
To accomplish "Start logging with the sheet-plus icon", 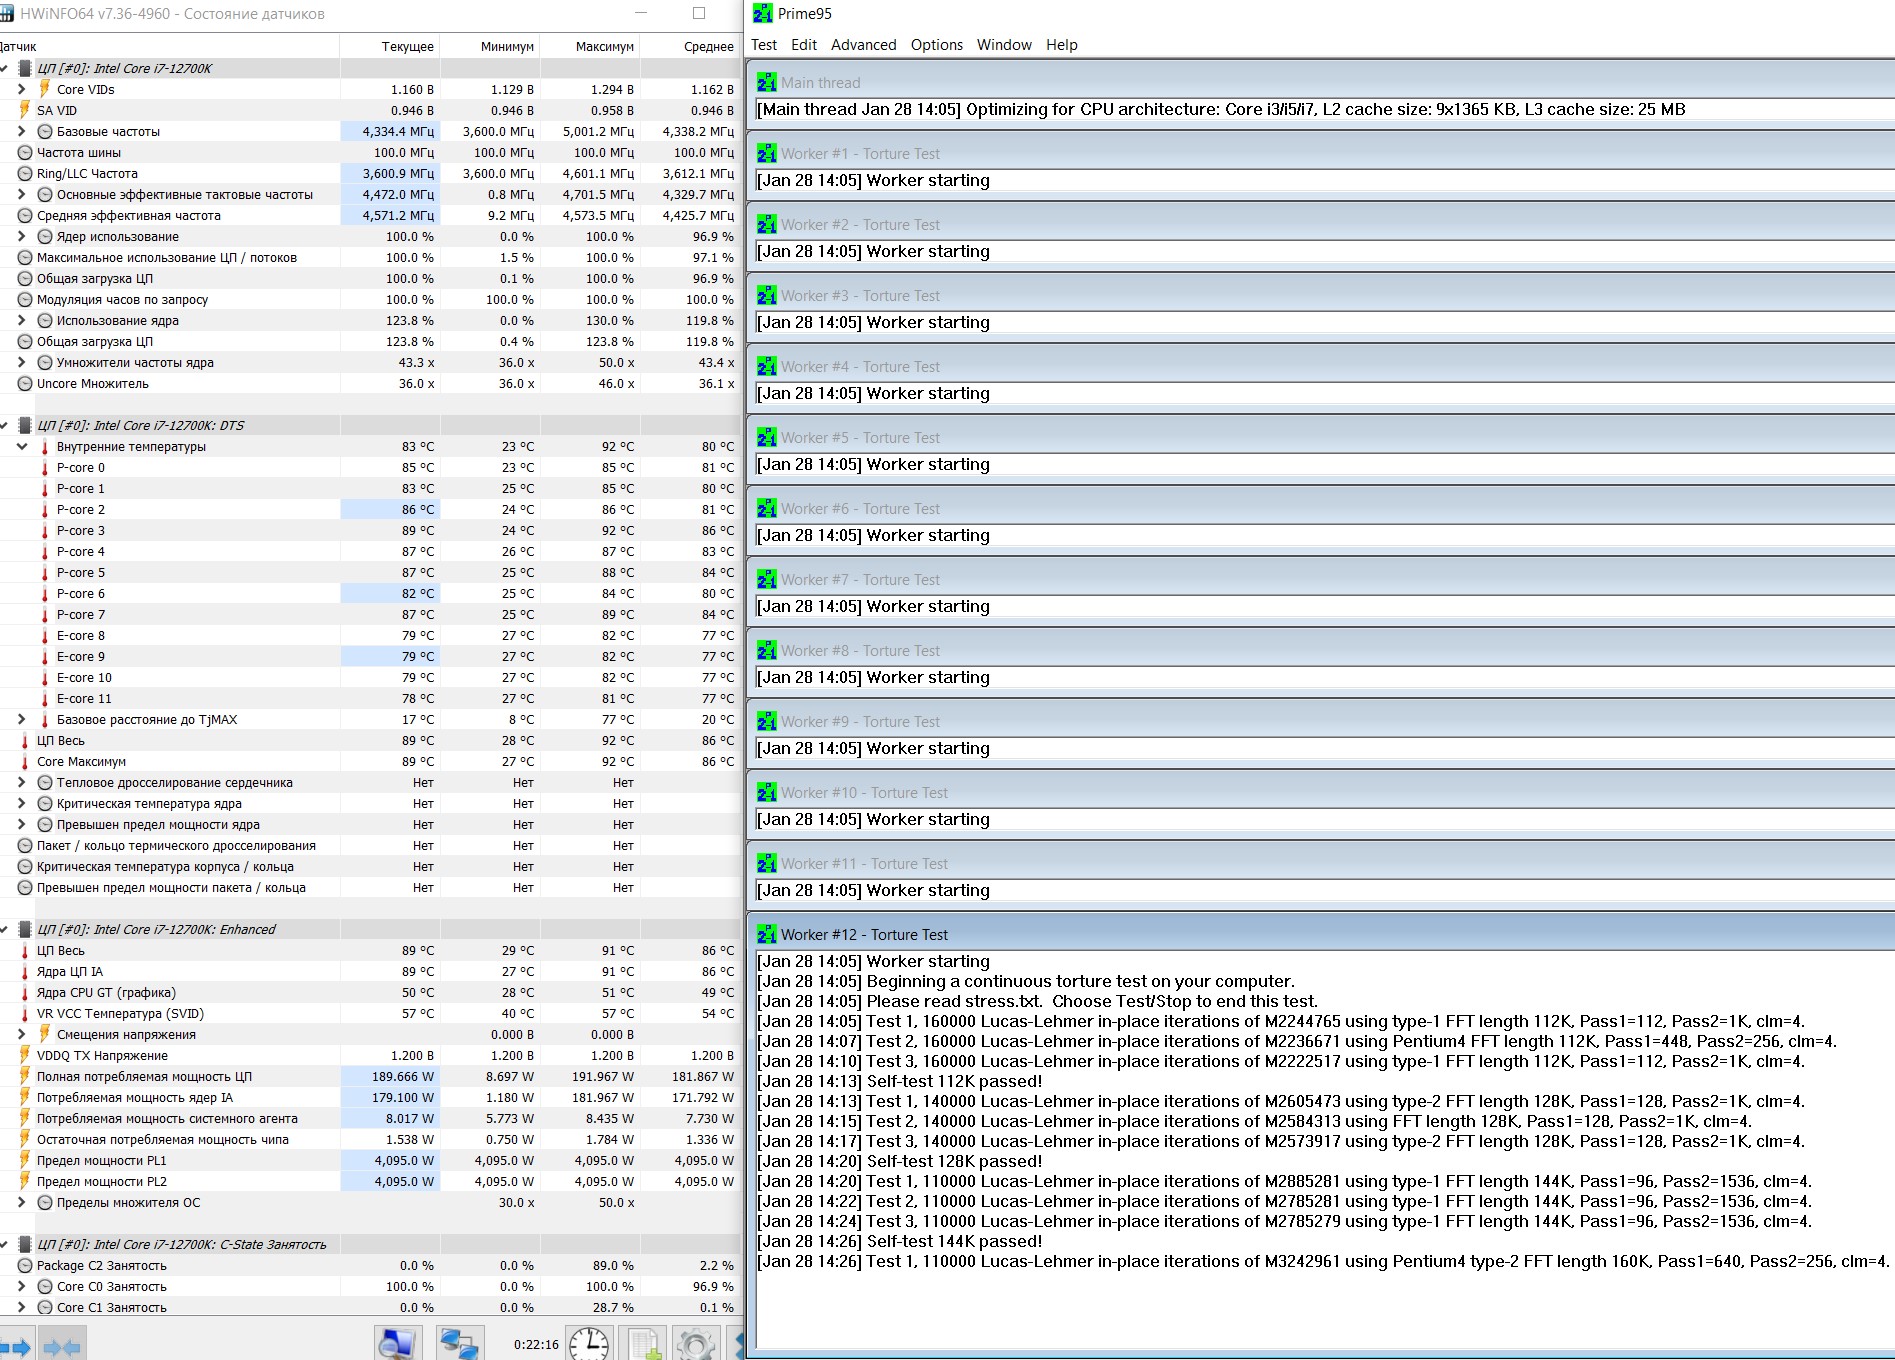I will pyautogui.click(x=644, y=1343).
